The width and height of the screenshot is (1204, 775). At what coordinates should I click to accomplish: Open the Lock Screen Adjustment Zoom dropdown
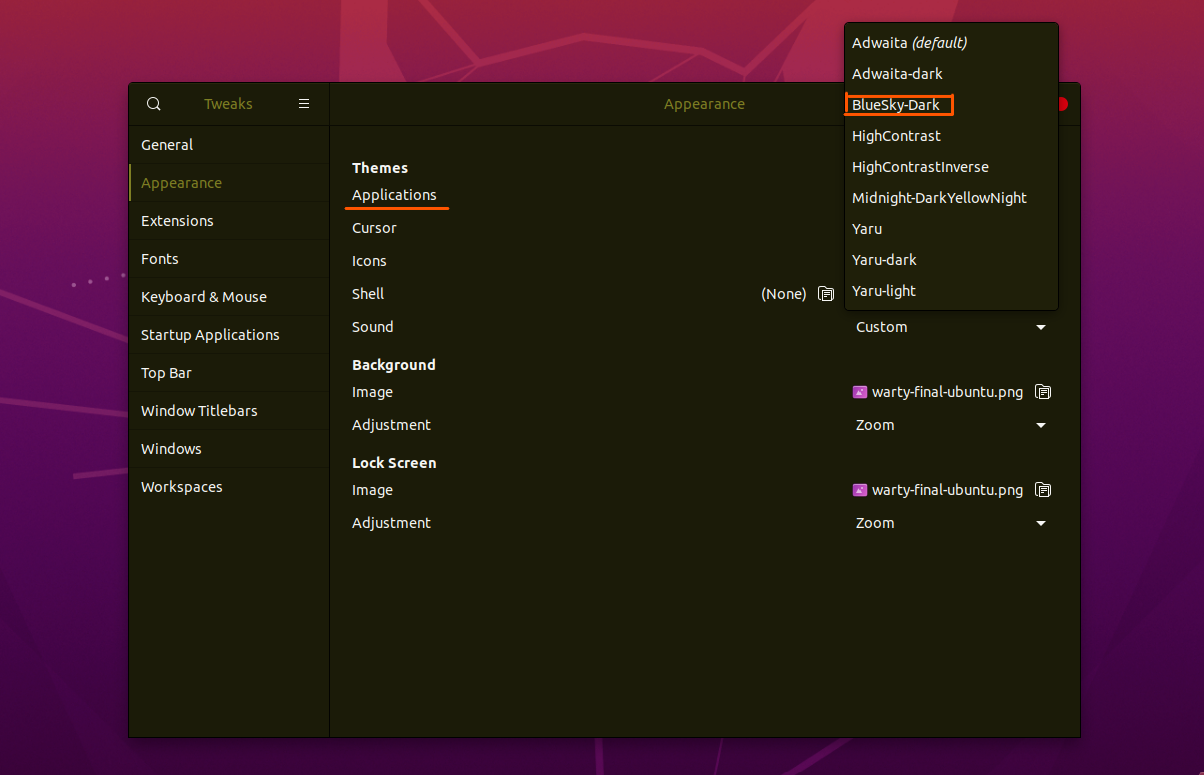coord(951,523)
